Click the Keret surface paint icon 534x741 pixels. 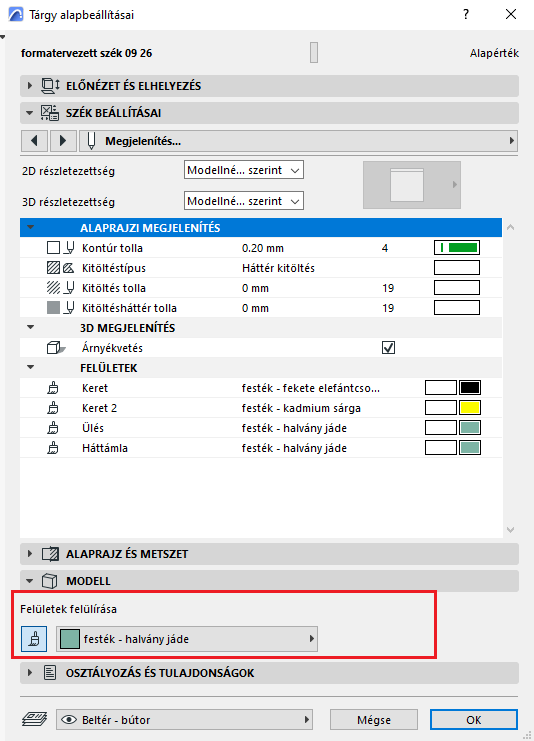point(53,388)
